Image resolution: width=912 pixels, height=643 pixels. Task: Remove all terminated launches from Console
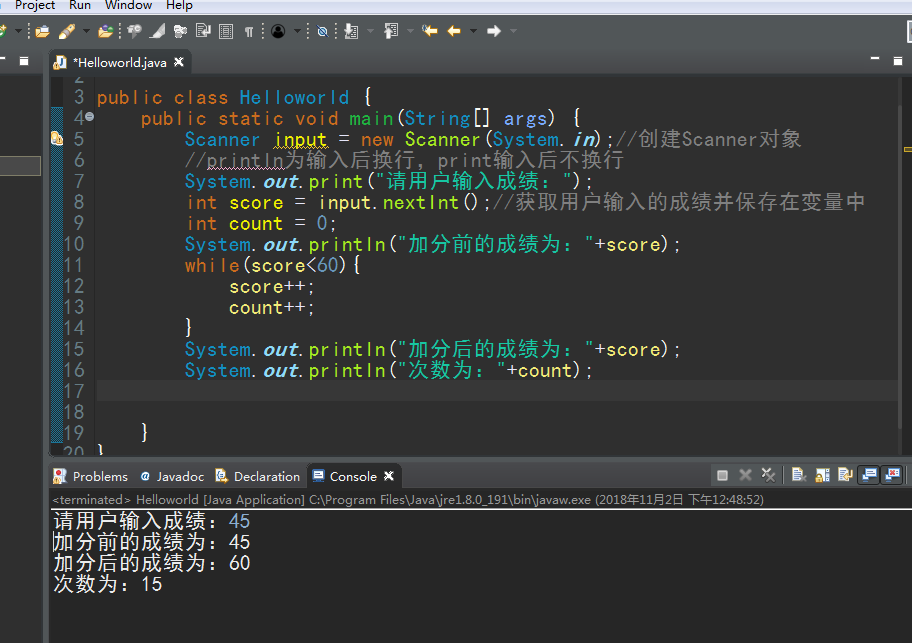point(767,473)
